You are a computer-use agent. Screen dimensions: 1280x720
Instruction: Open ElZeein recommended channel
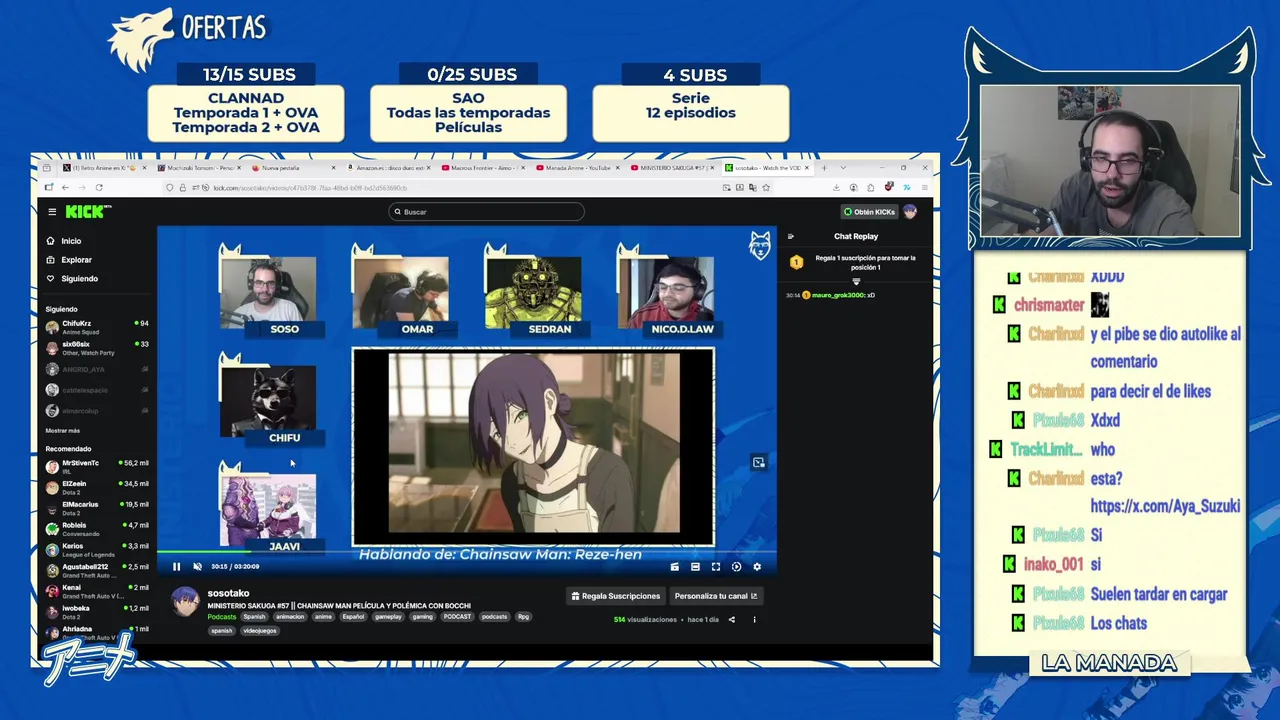click(x=97, y=487)
